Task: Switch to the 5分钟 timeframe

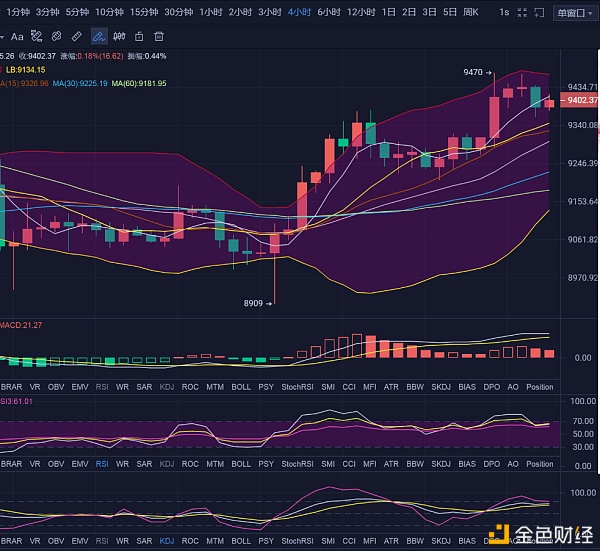Action: pyautogui.click(x=77, y=12)
